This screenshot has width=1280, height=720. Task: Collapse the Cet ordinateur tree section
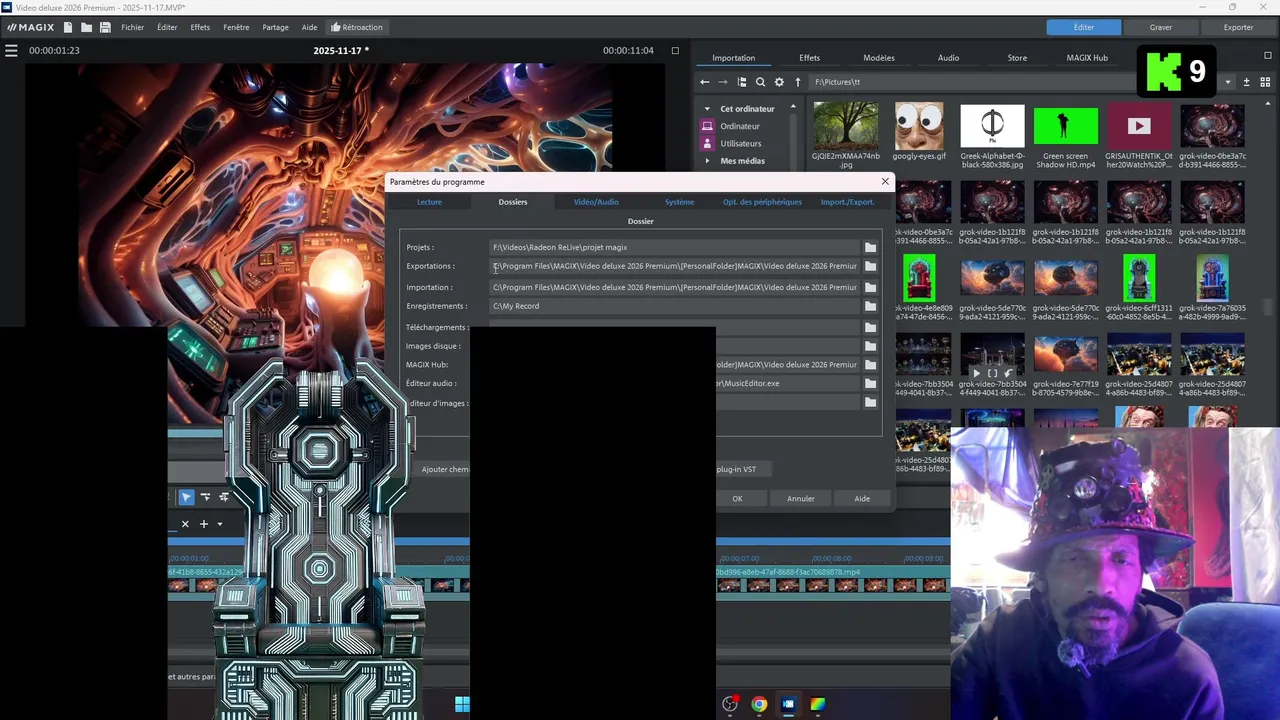(707, 109)
